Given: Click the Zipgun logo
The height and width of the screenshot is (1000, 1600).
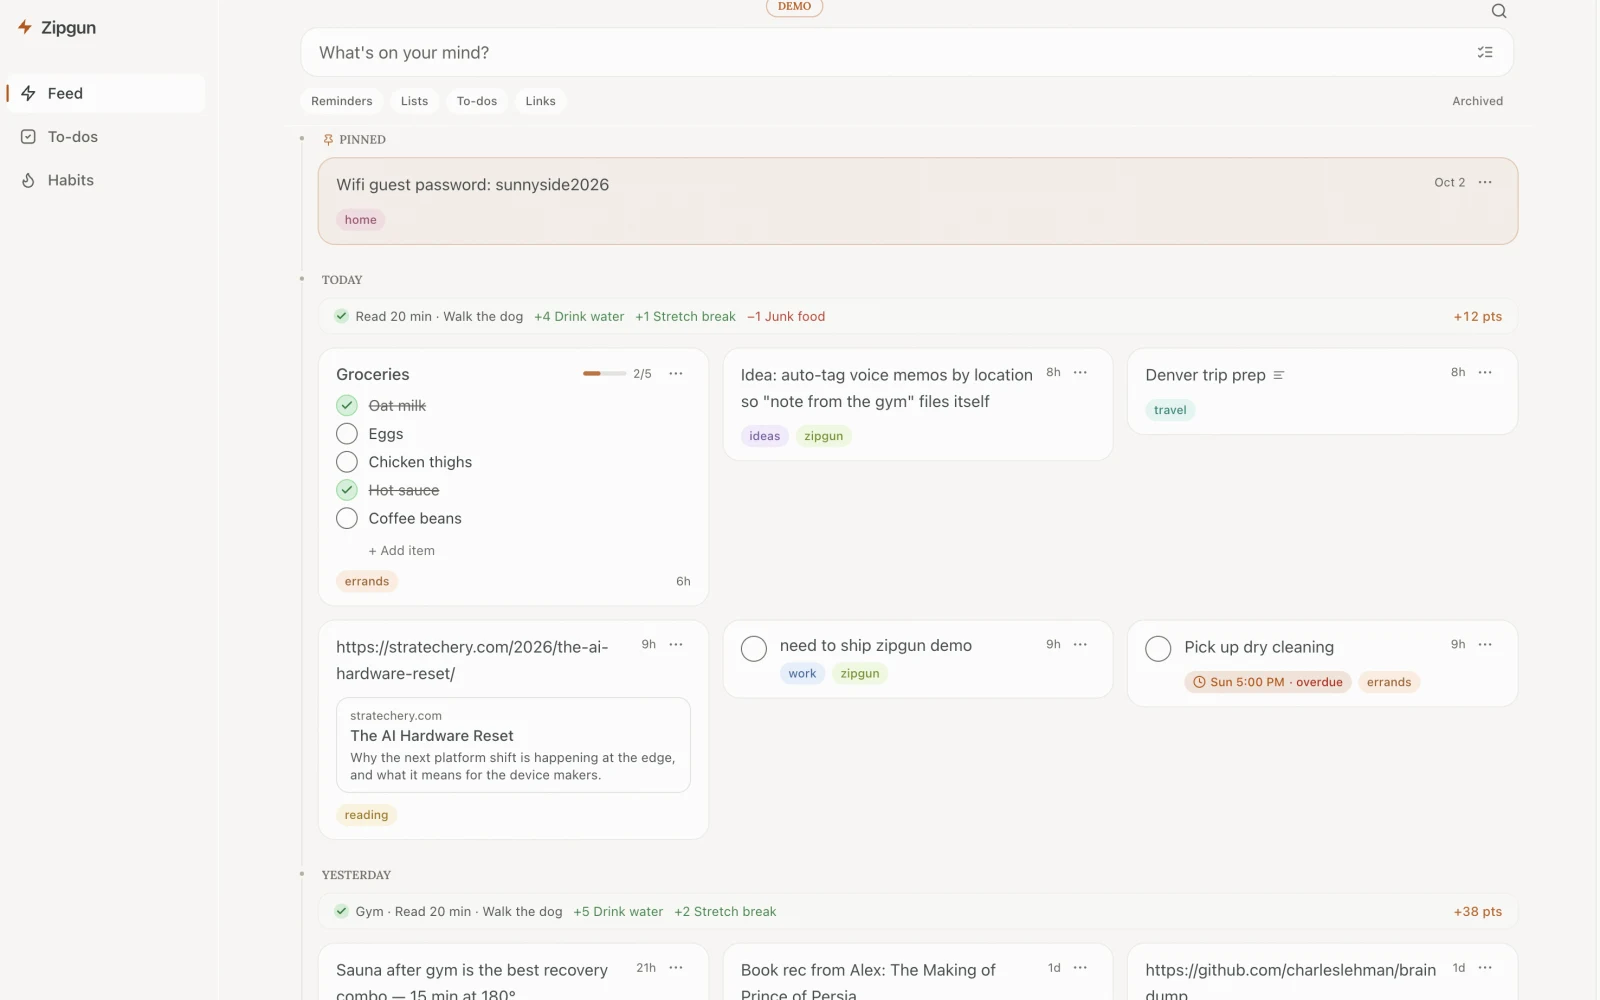Looking at the screenshot, I should [57, 27].
